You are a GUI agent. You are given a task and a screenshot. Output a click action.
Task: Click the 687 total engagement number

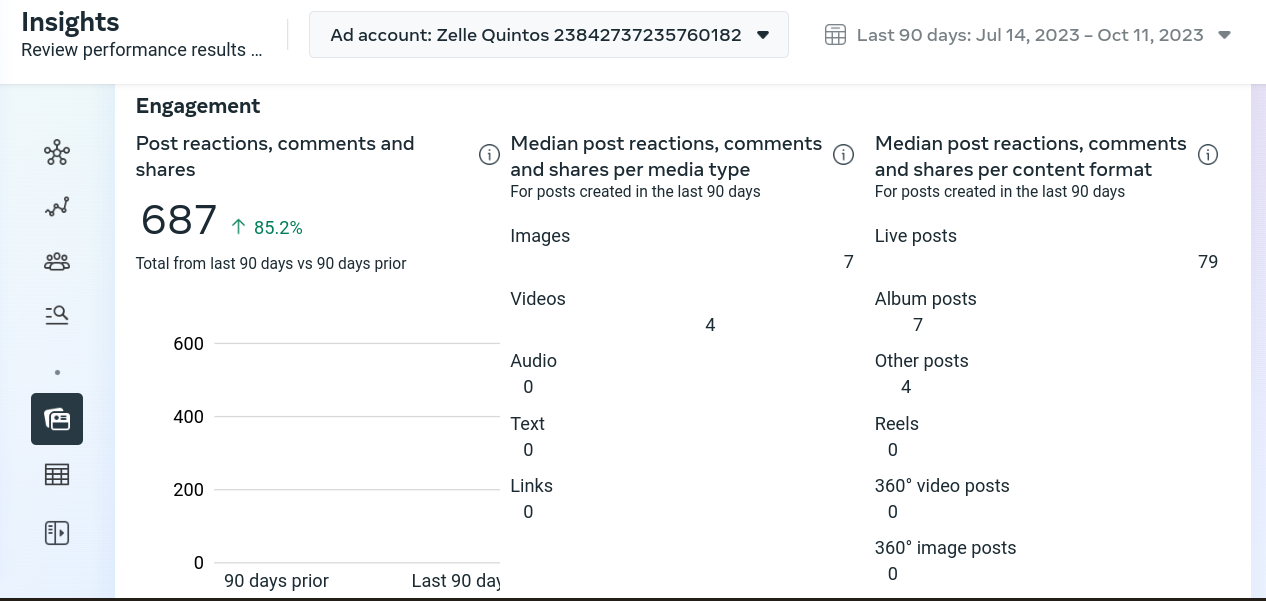coord(179,220)
